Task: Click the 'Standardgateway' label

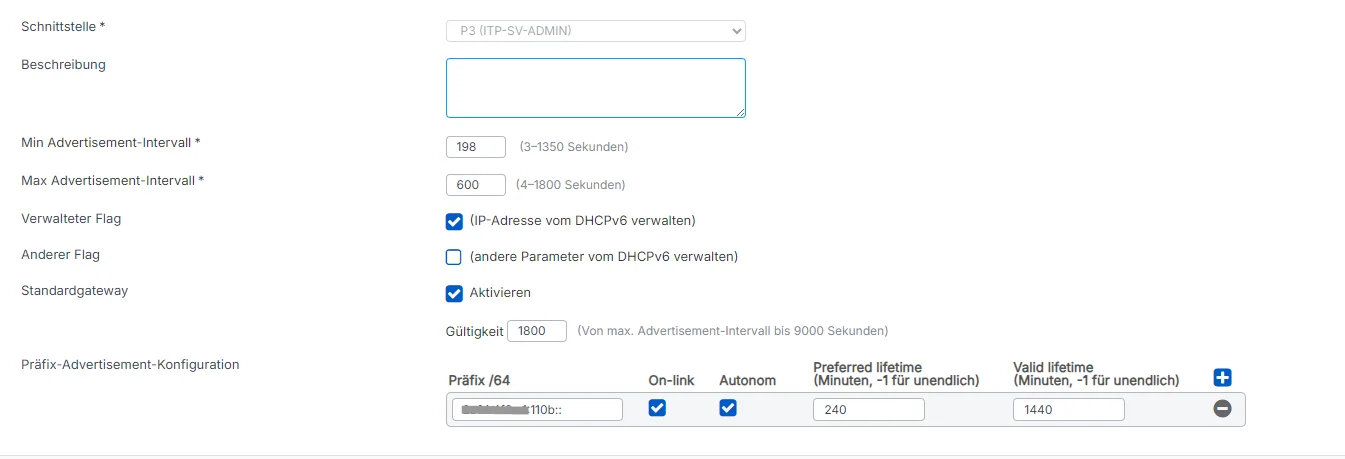Action: 75,291
